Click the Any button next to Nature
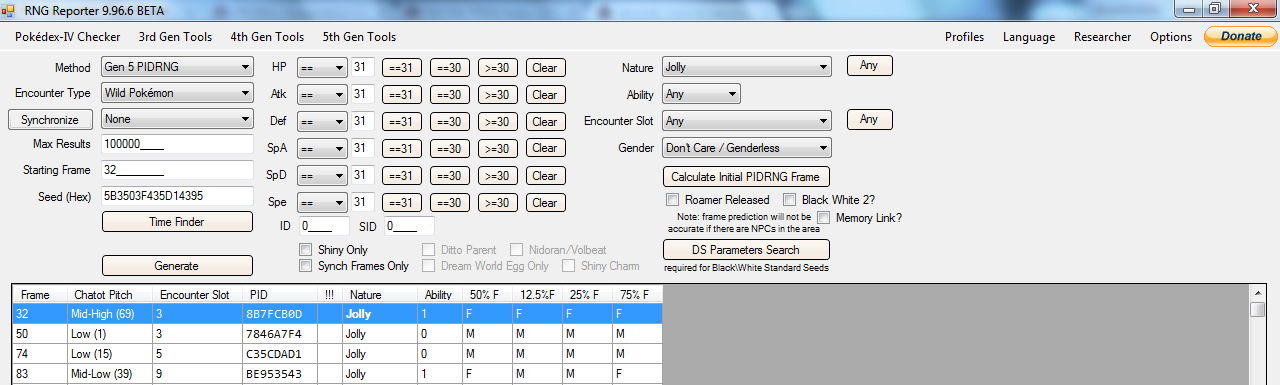Screen dimensions: 1280x385 (869, 66)
